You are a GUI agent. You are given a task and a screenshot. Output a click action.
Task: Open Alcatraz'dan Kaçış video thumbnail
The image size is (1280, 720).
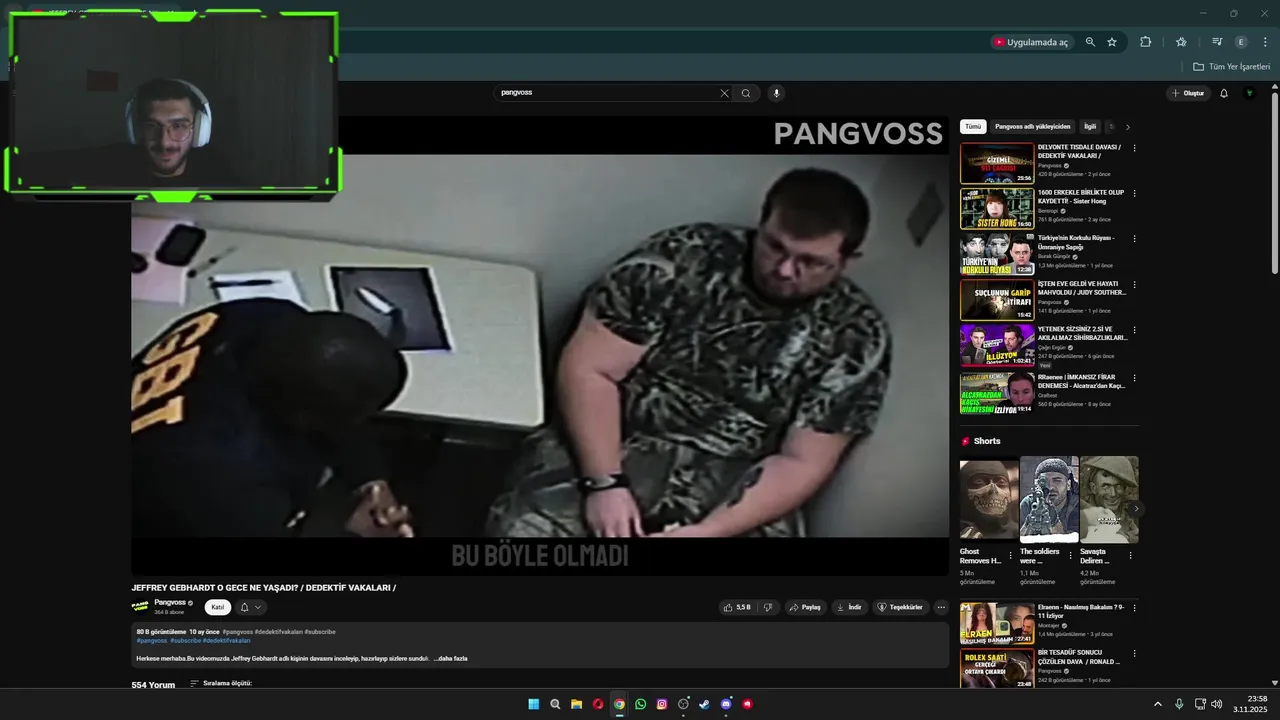coord(997,393)
